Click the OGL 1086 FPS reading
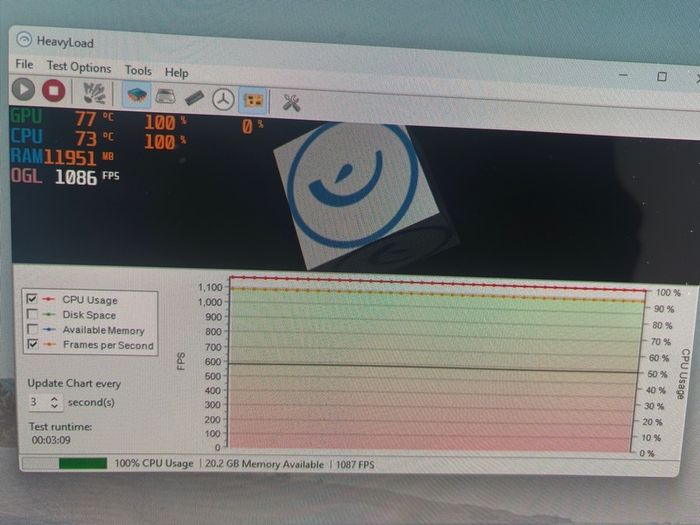The height and width of the screenshot is (525, 700). pos(87,177)
